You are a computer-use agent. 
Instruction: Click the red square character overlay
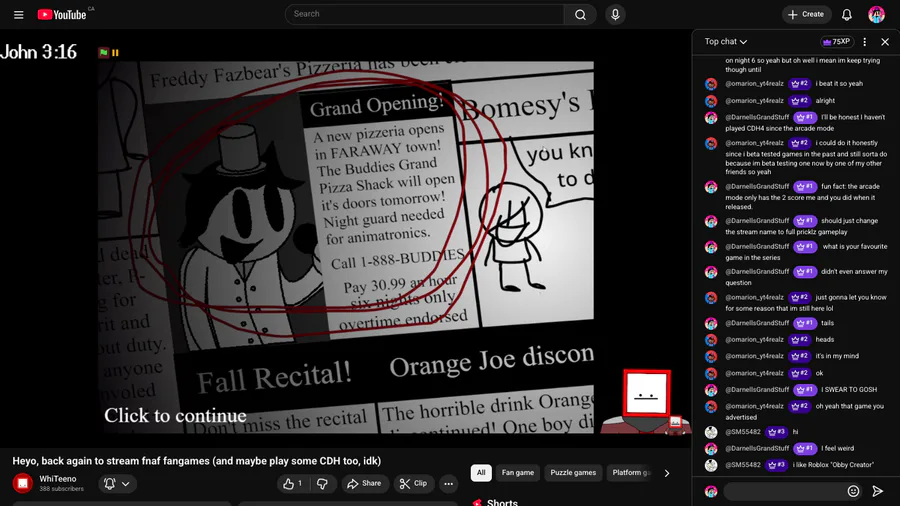click(646, 400)
